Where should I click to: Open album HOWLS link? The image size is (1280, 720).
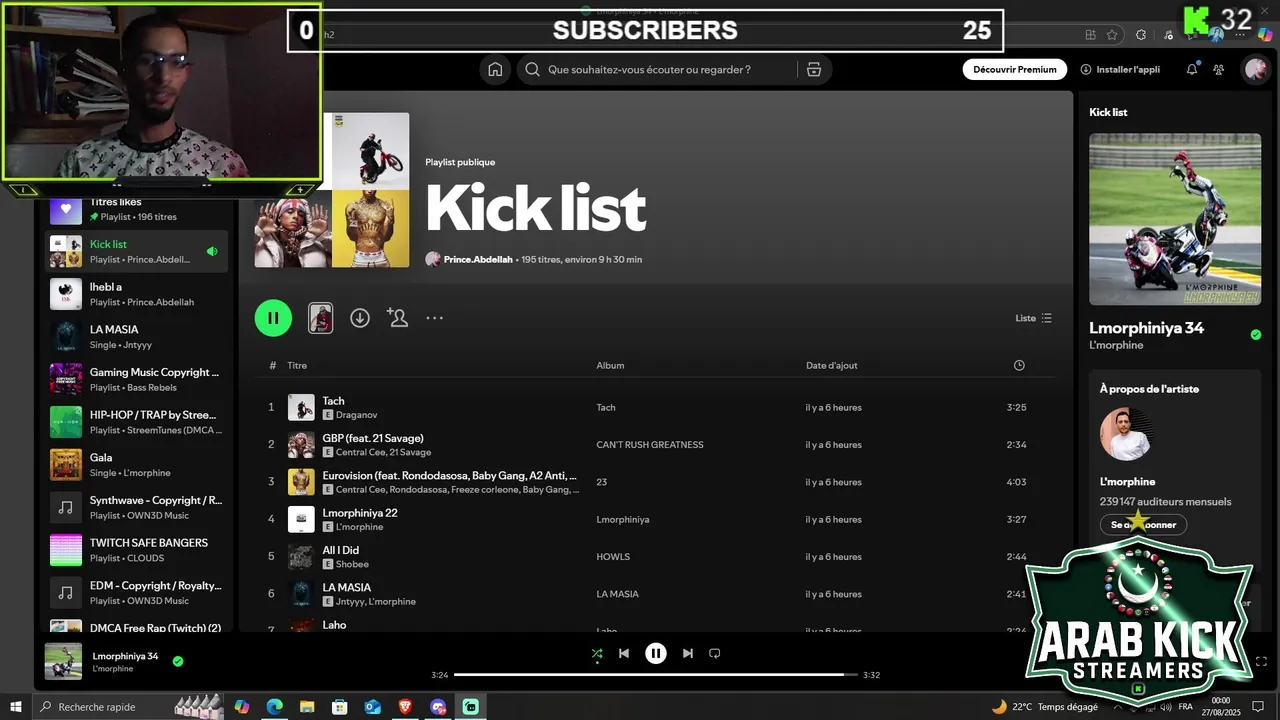pyautogui.click(x=613, y=557)
